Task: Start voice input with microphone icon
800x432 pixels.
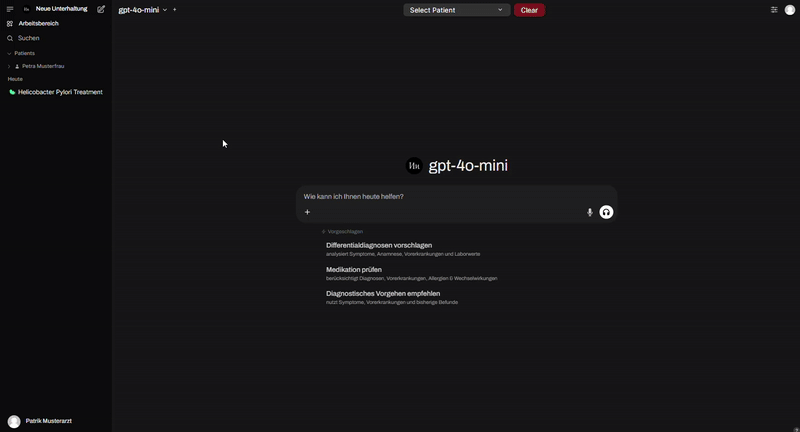Action: point(590,212)
